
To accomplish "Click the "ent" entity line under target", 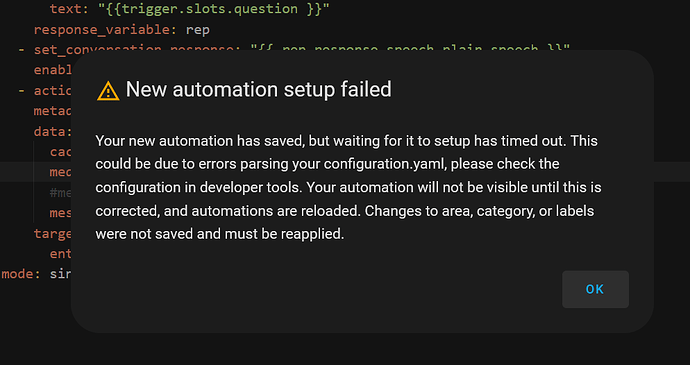I will (x=61, y=254).
